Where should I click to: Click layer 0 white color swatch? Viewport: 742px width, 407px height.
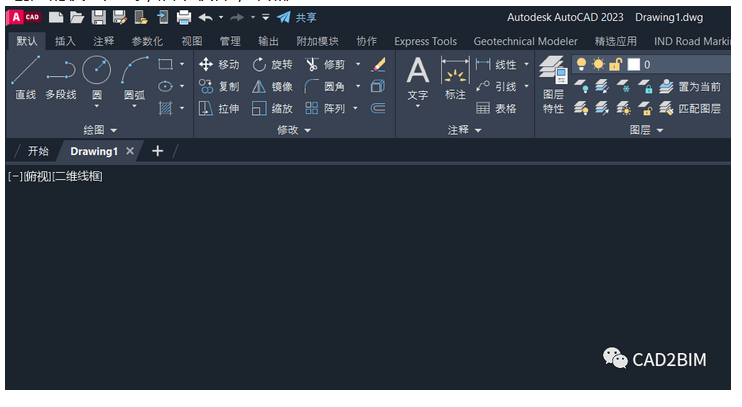tap(634, 64)
